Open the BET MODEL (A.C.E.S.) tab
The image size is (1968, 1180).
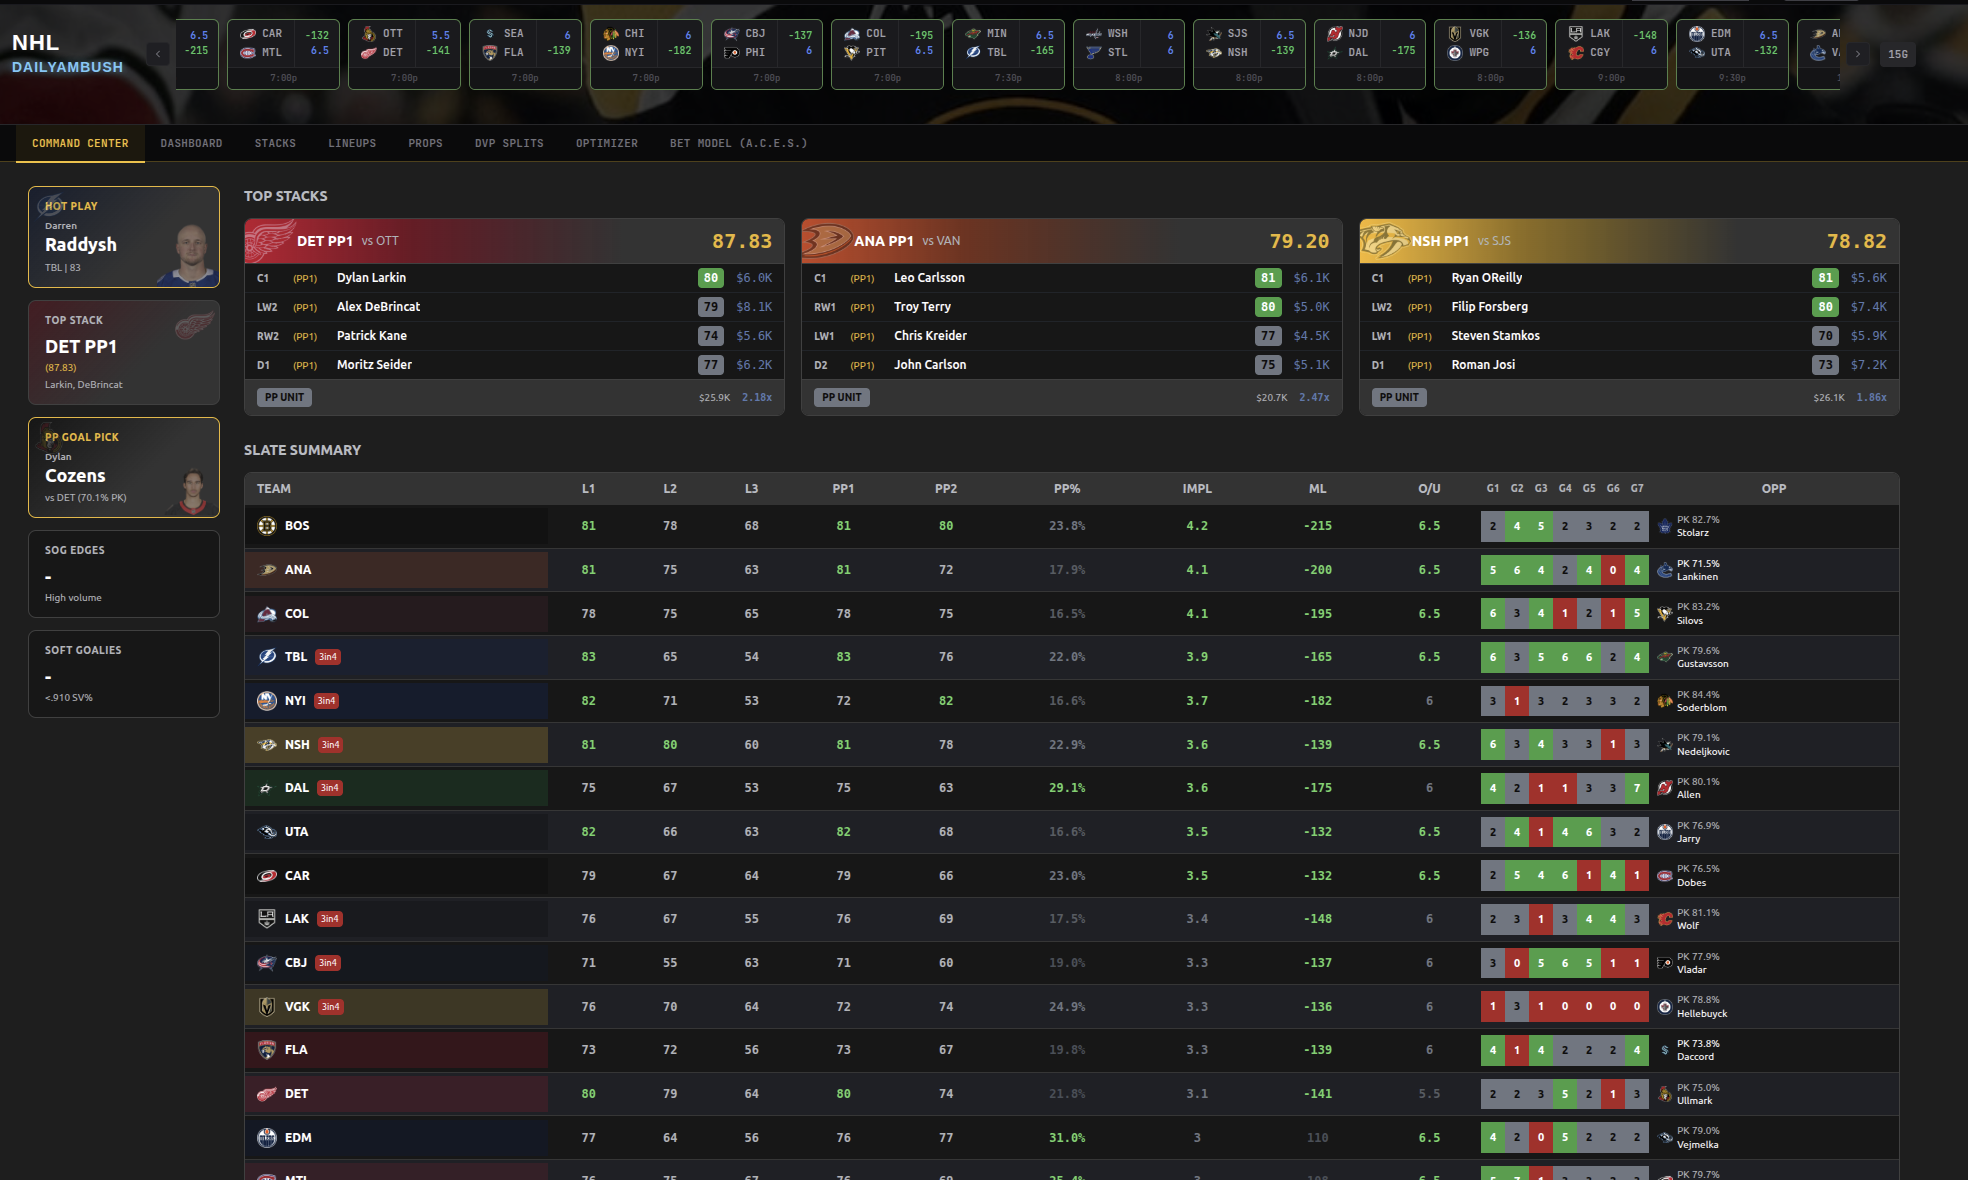click(738, 143)
